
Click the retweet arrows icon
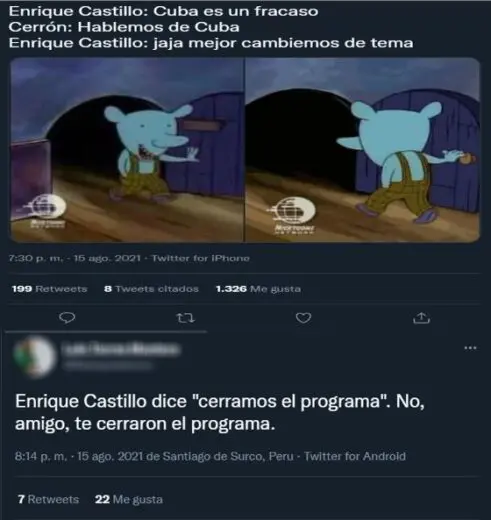[185, 318]
